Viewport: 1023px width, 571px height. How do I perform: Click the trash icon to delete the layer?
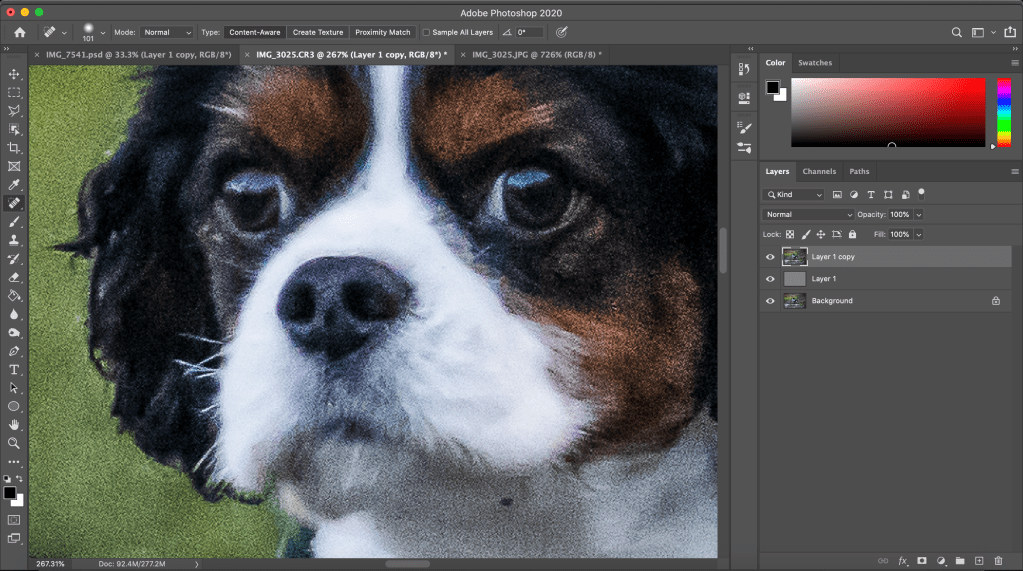(x=998, y=561)
